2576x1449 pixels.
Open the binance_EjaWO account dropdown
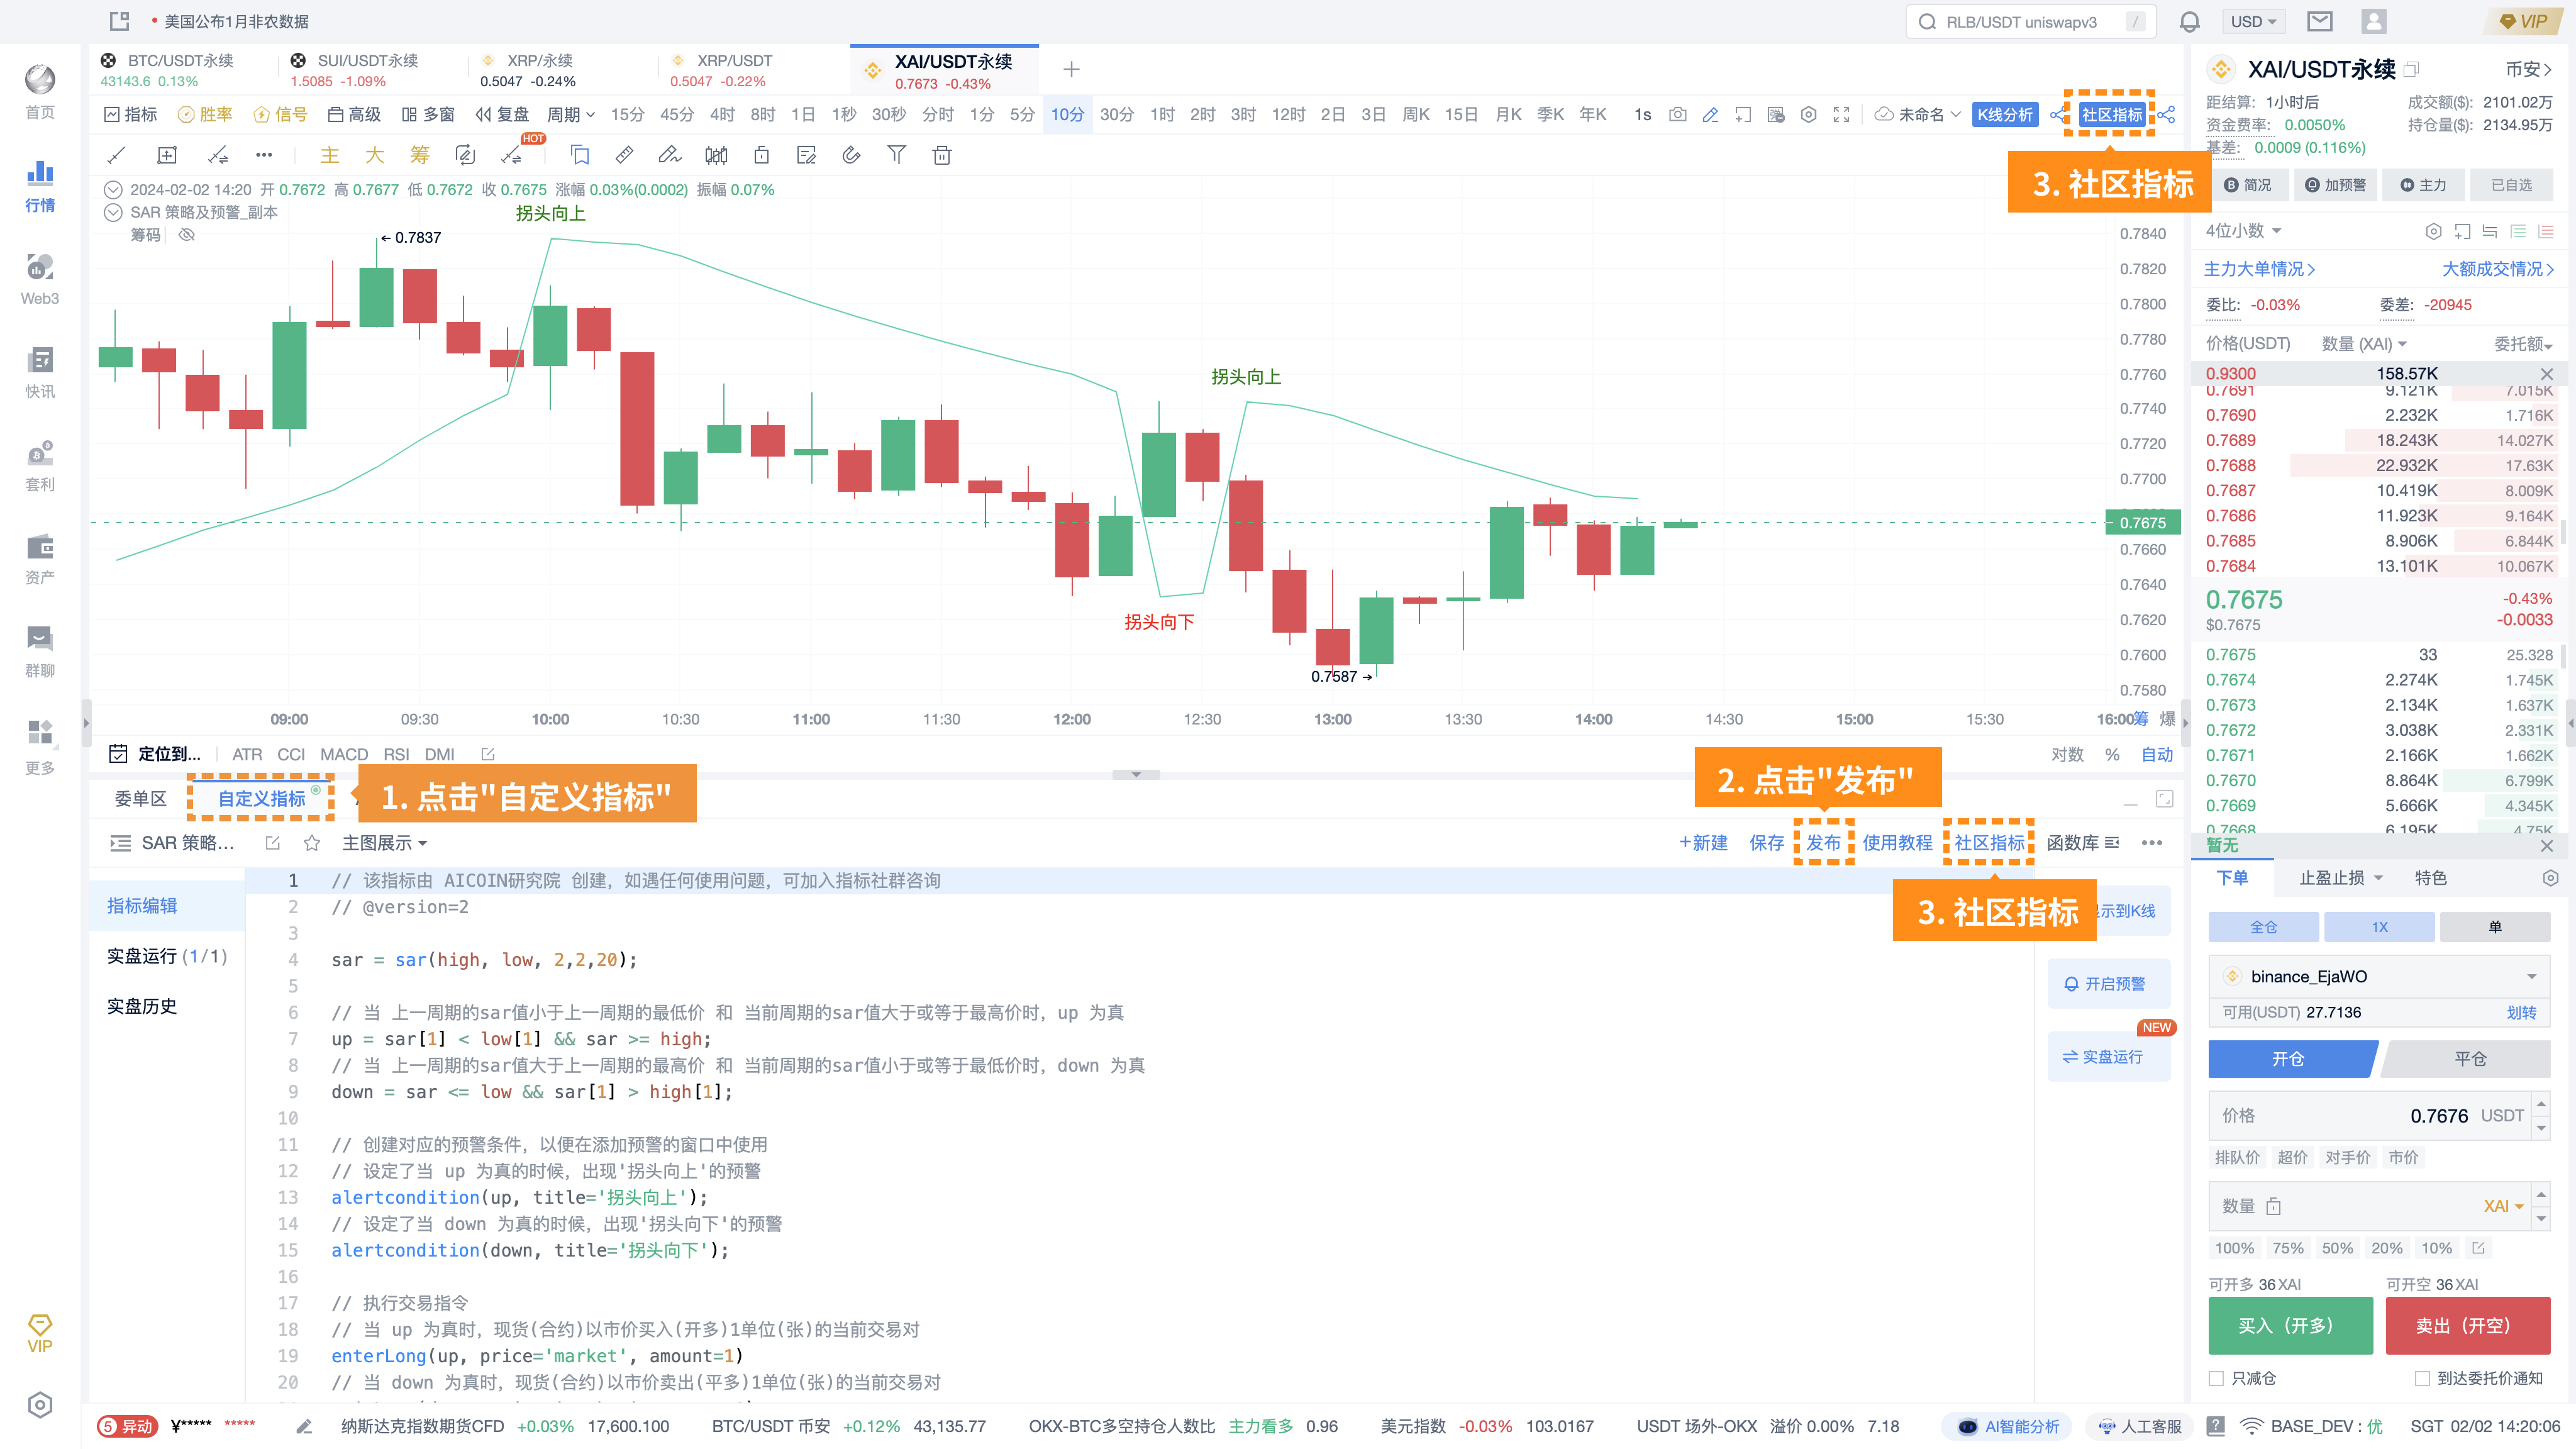point(2379,976)
